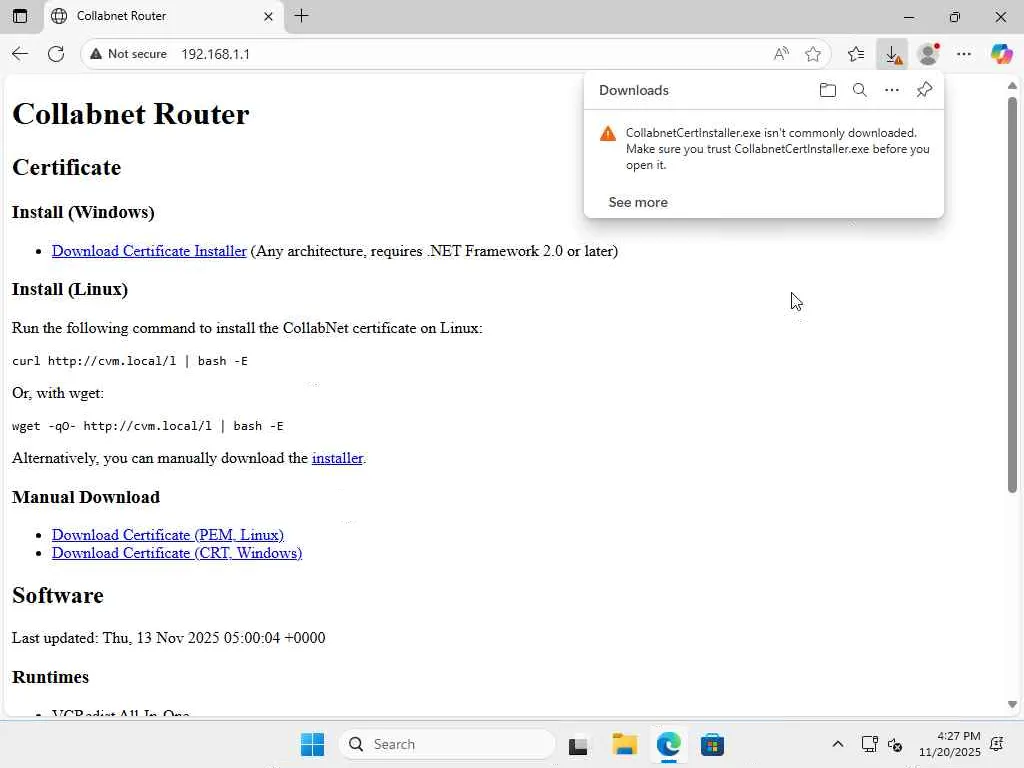This screenshot has height=768, width=1024.
Task: Search downloads with magnifier icon
Action: point(859,90)
